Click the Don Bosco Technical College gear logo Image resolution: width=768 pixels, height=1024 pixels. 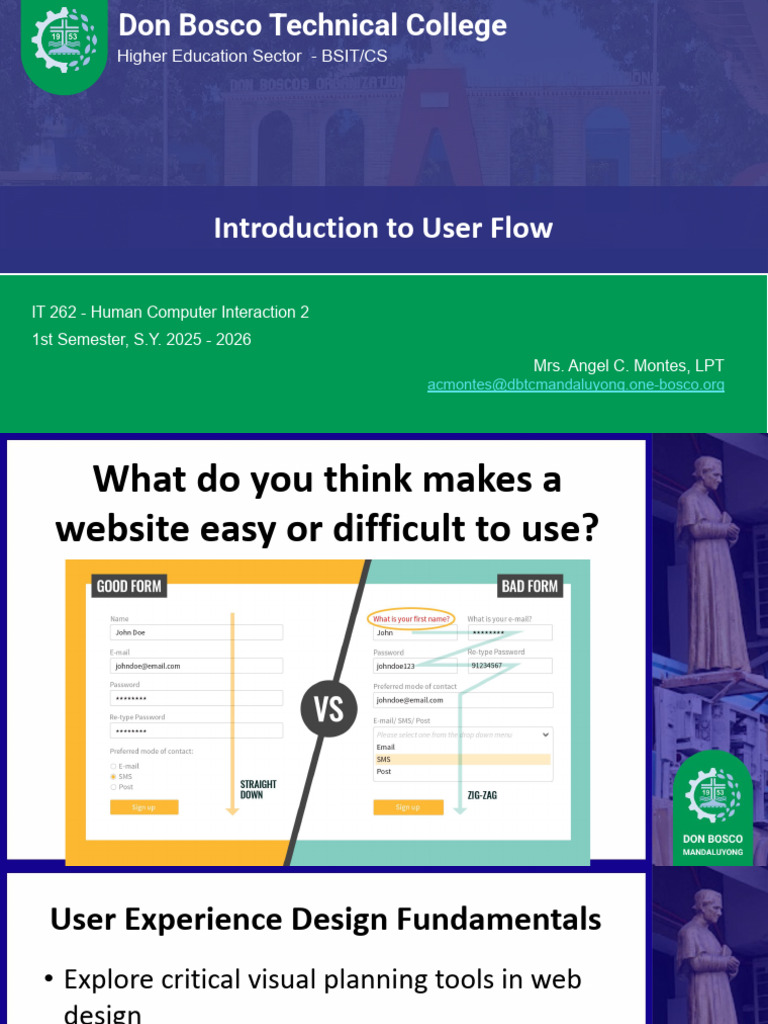pyautogui.click(x=64, y=40)
